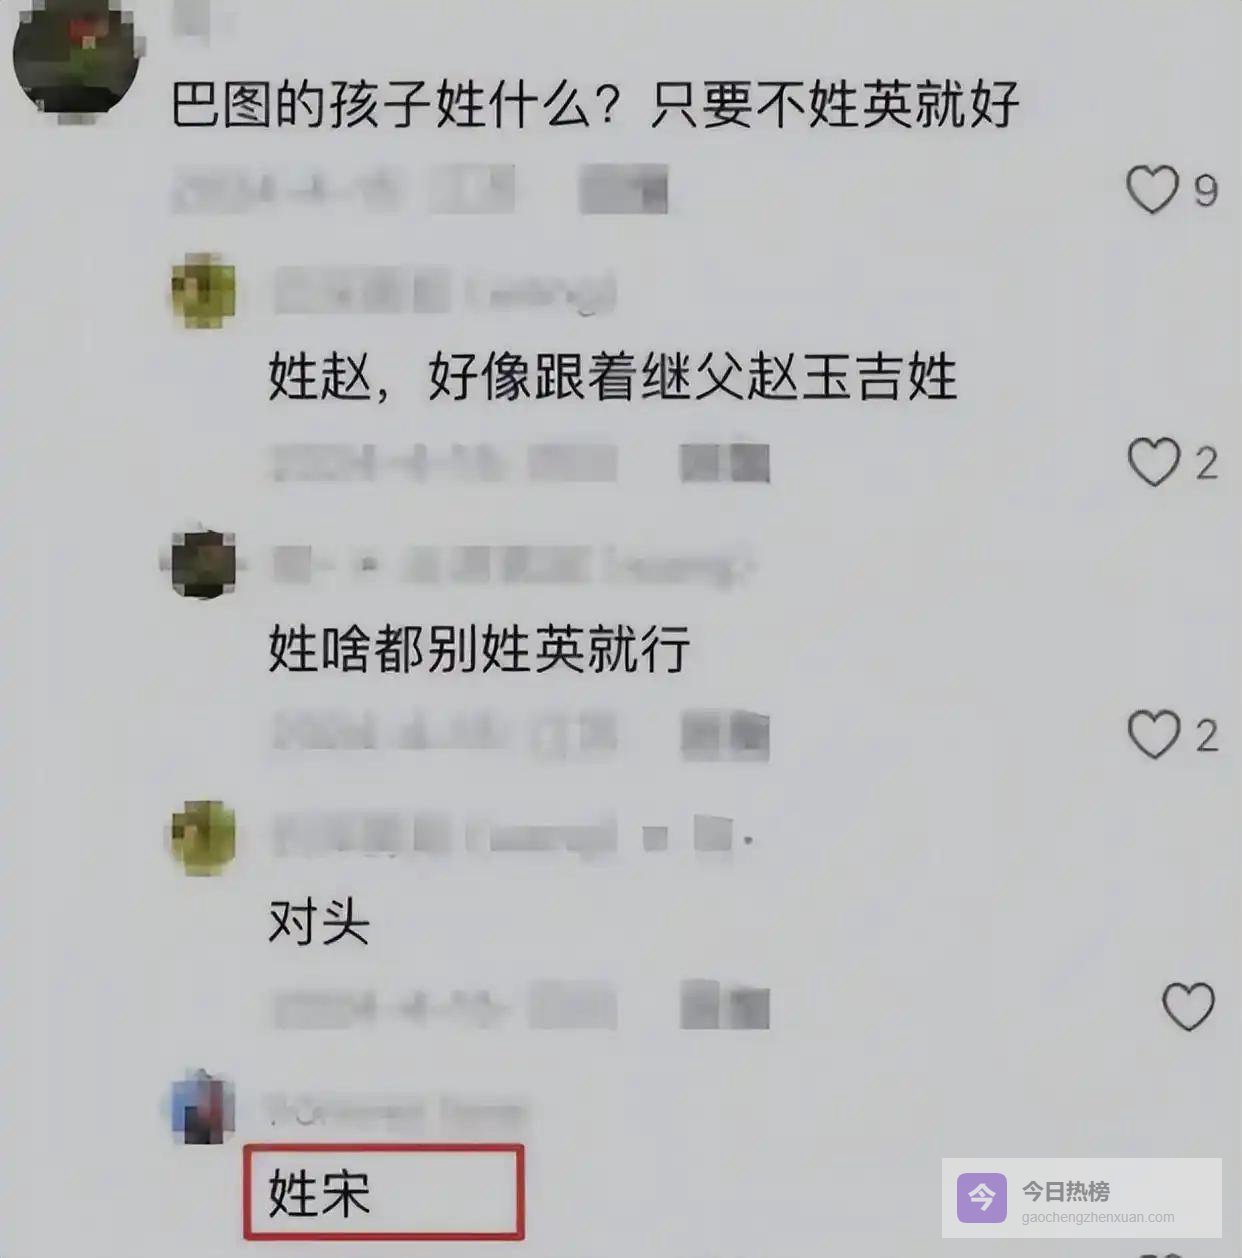This screenshot has width=1242, height=1258.
Task: Click blurred username above the 姓赵 reply
Action: point(445,292)
